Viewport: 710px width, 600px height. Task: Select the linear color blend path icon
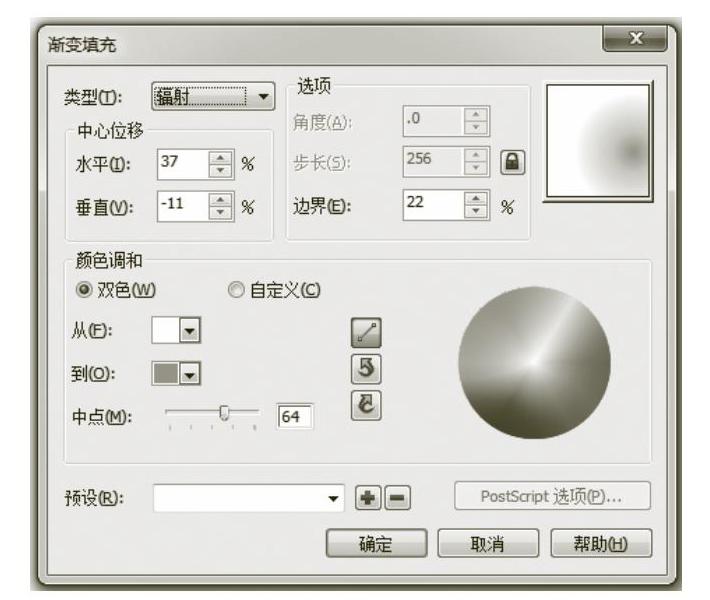[x=366, y=333]
